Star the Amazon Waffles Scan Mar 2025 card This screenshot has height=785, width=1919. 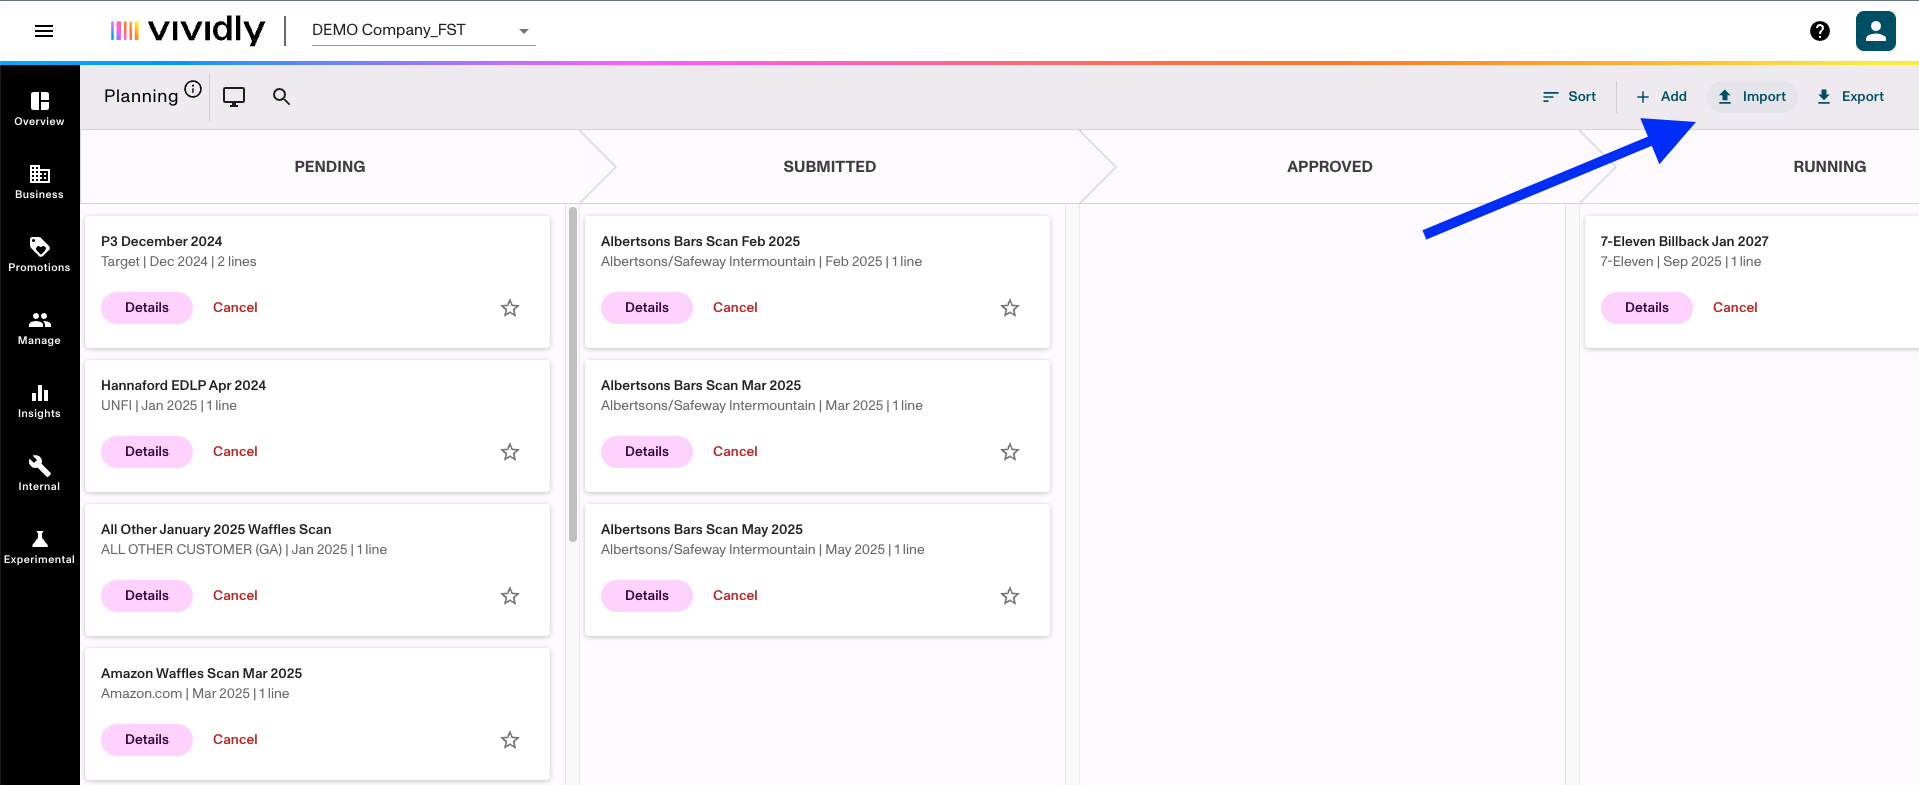510,740
